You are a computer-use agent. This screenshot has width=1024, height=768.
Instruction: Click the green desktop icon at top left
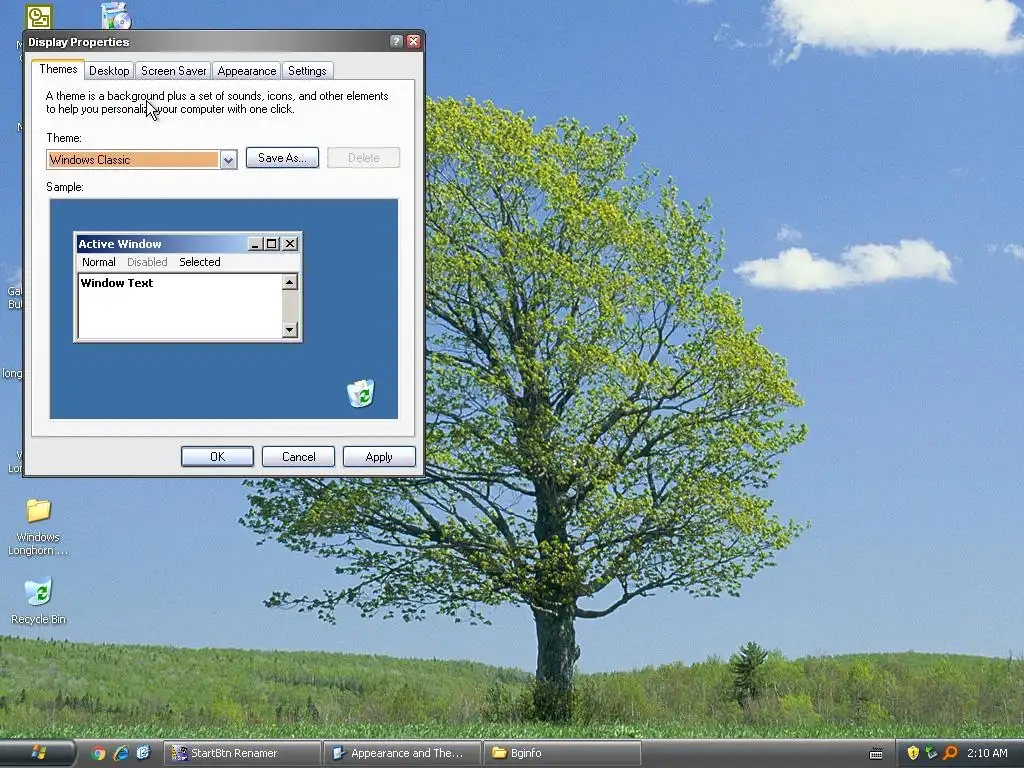pos(39,16)
